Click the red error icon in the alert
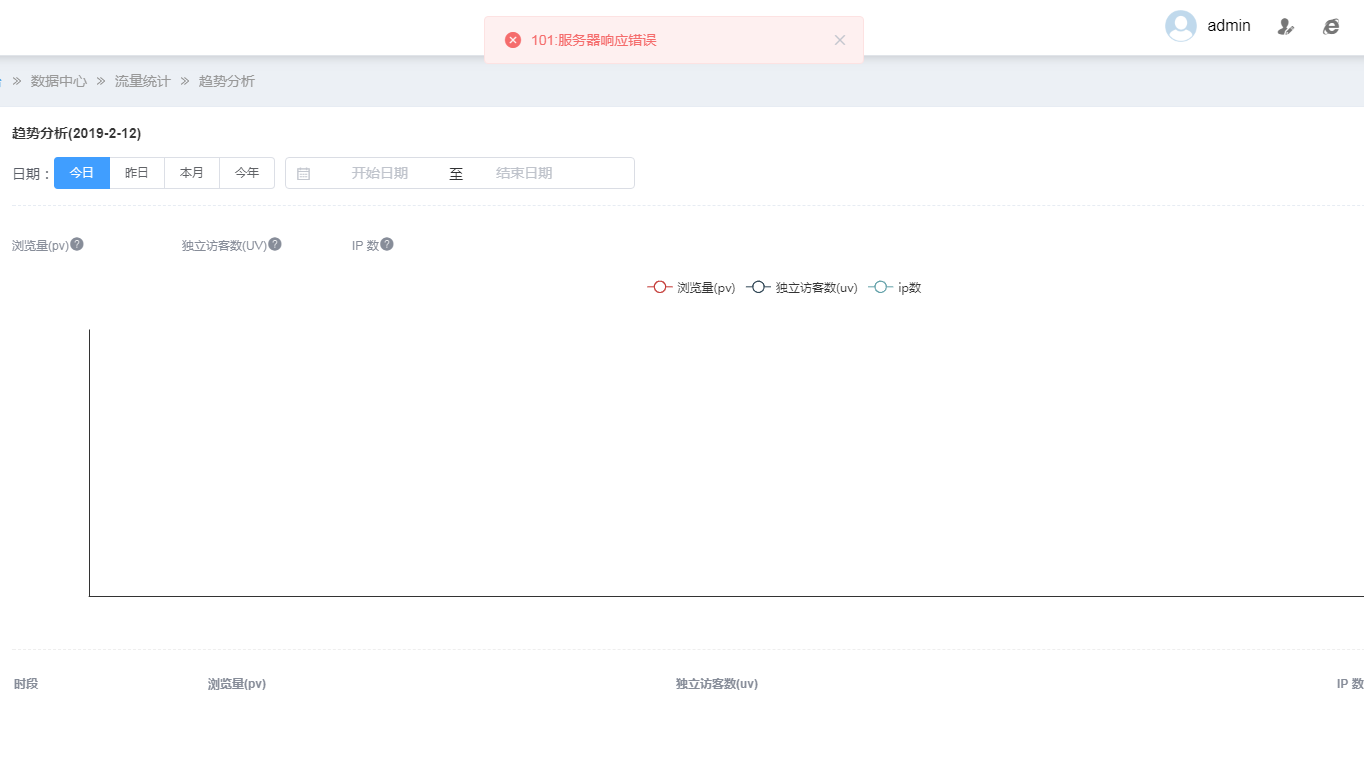 coord(513,40)
